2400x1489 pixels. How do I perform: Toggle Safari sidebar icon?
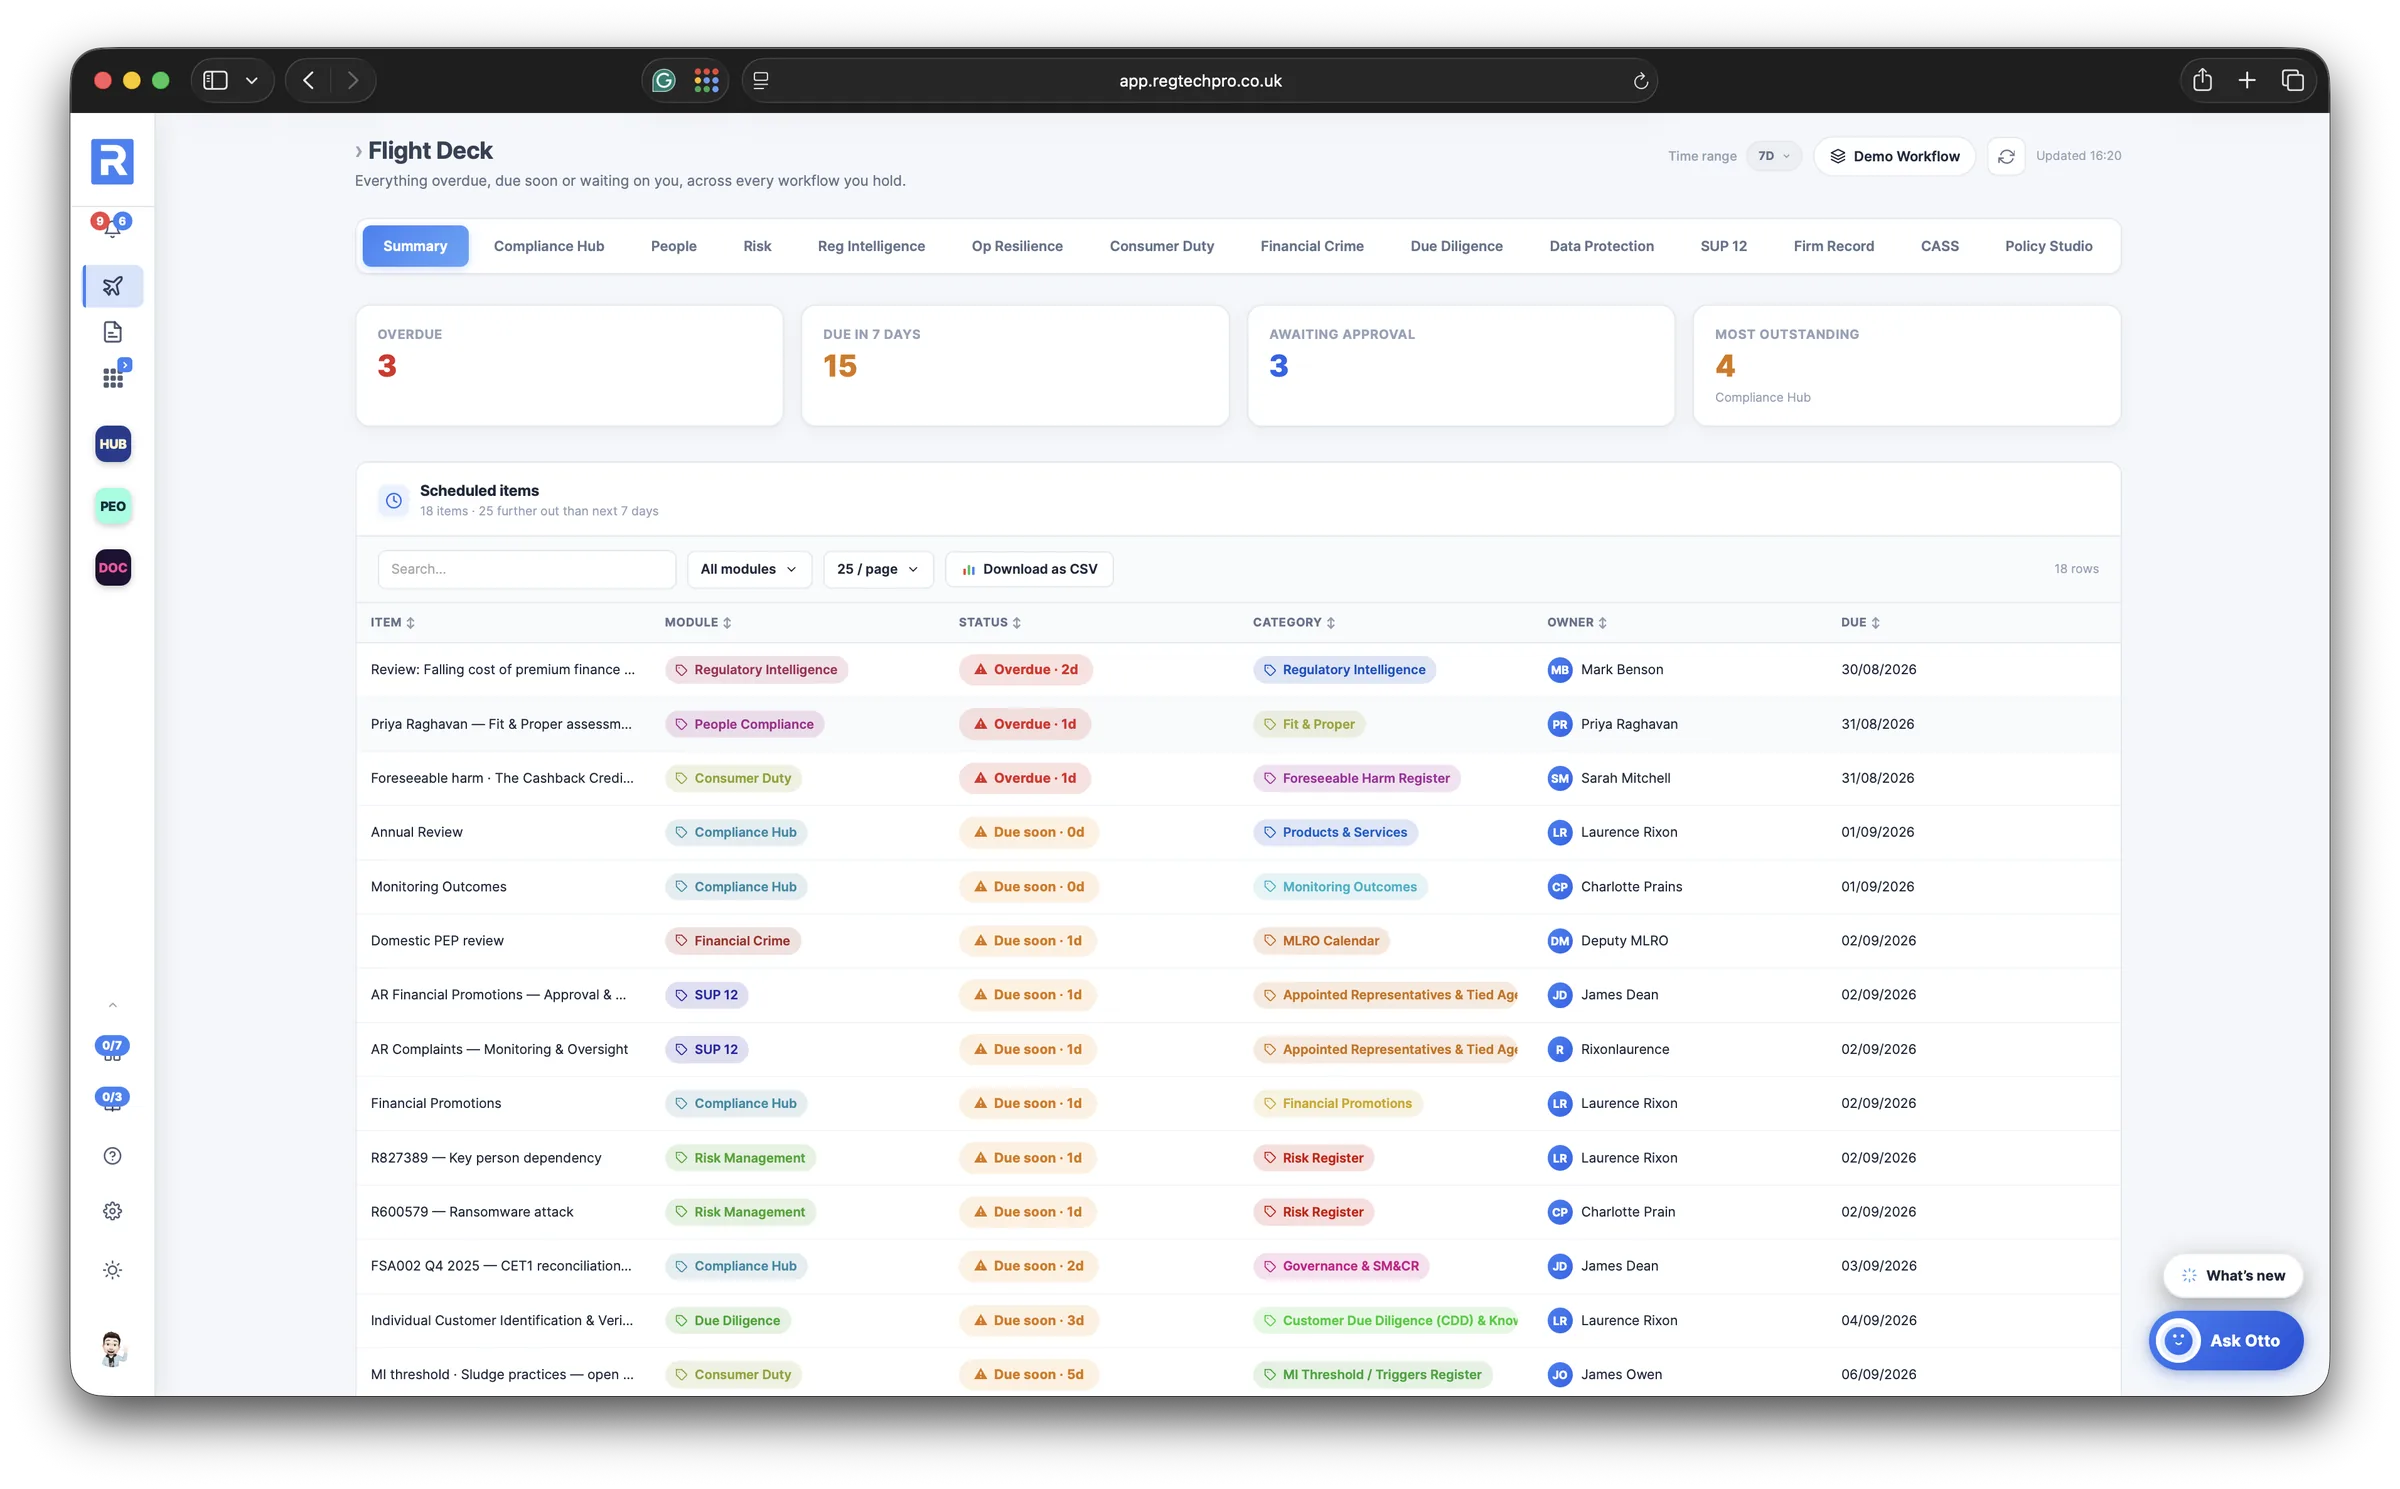[x=215, y=80]
